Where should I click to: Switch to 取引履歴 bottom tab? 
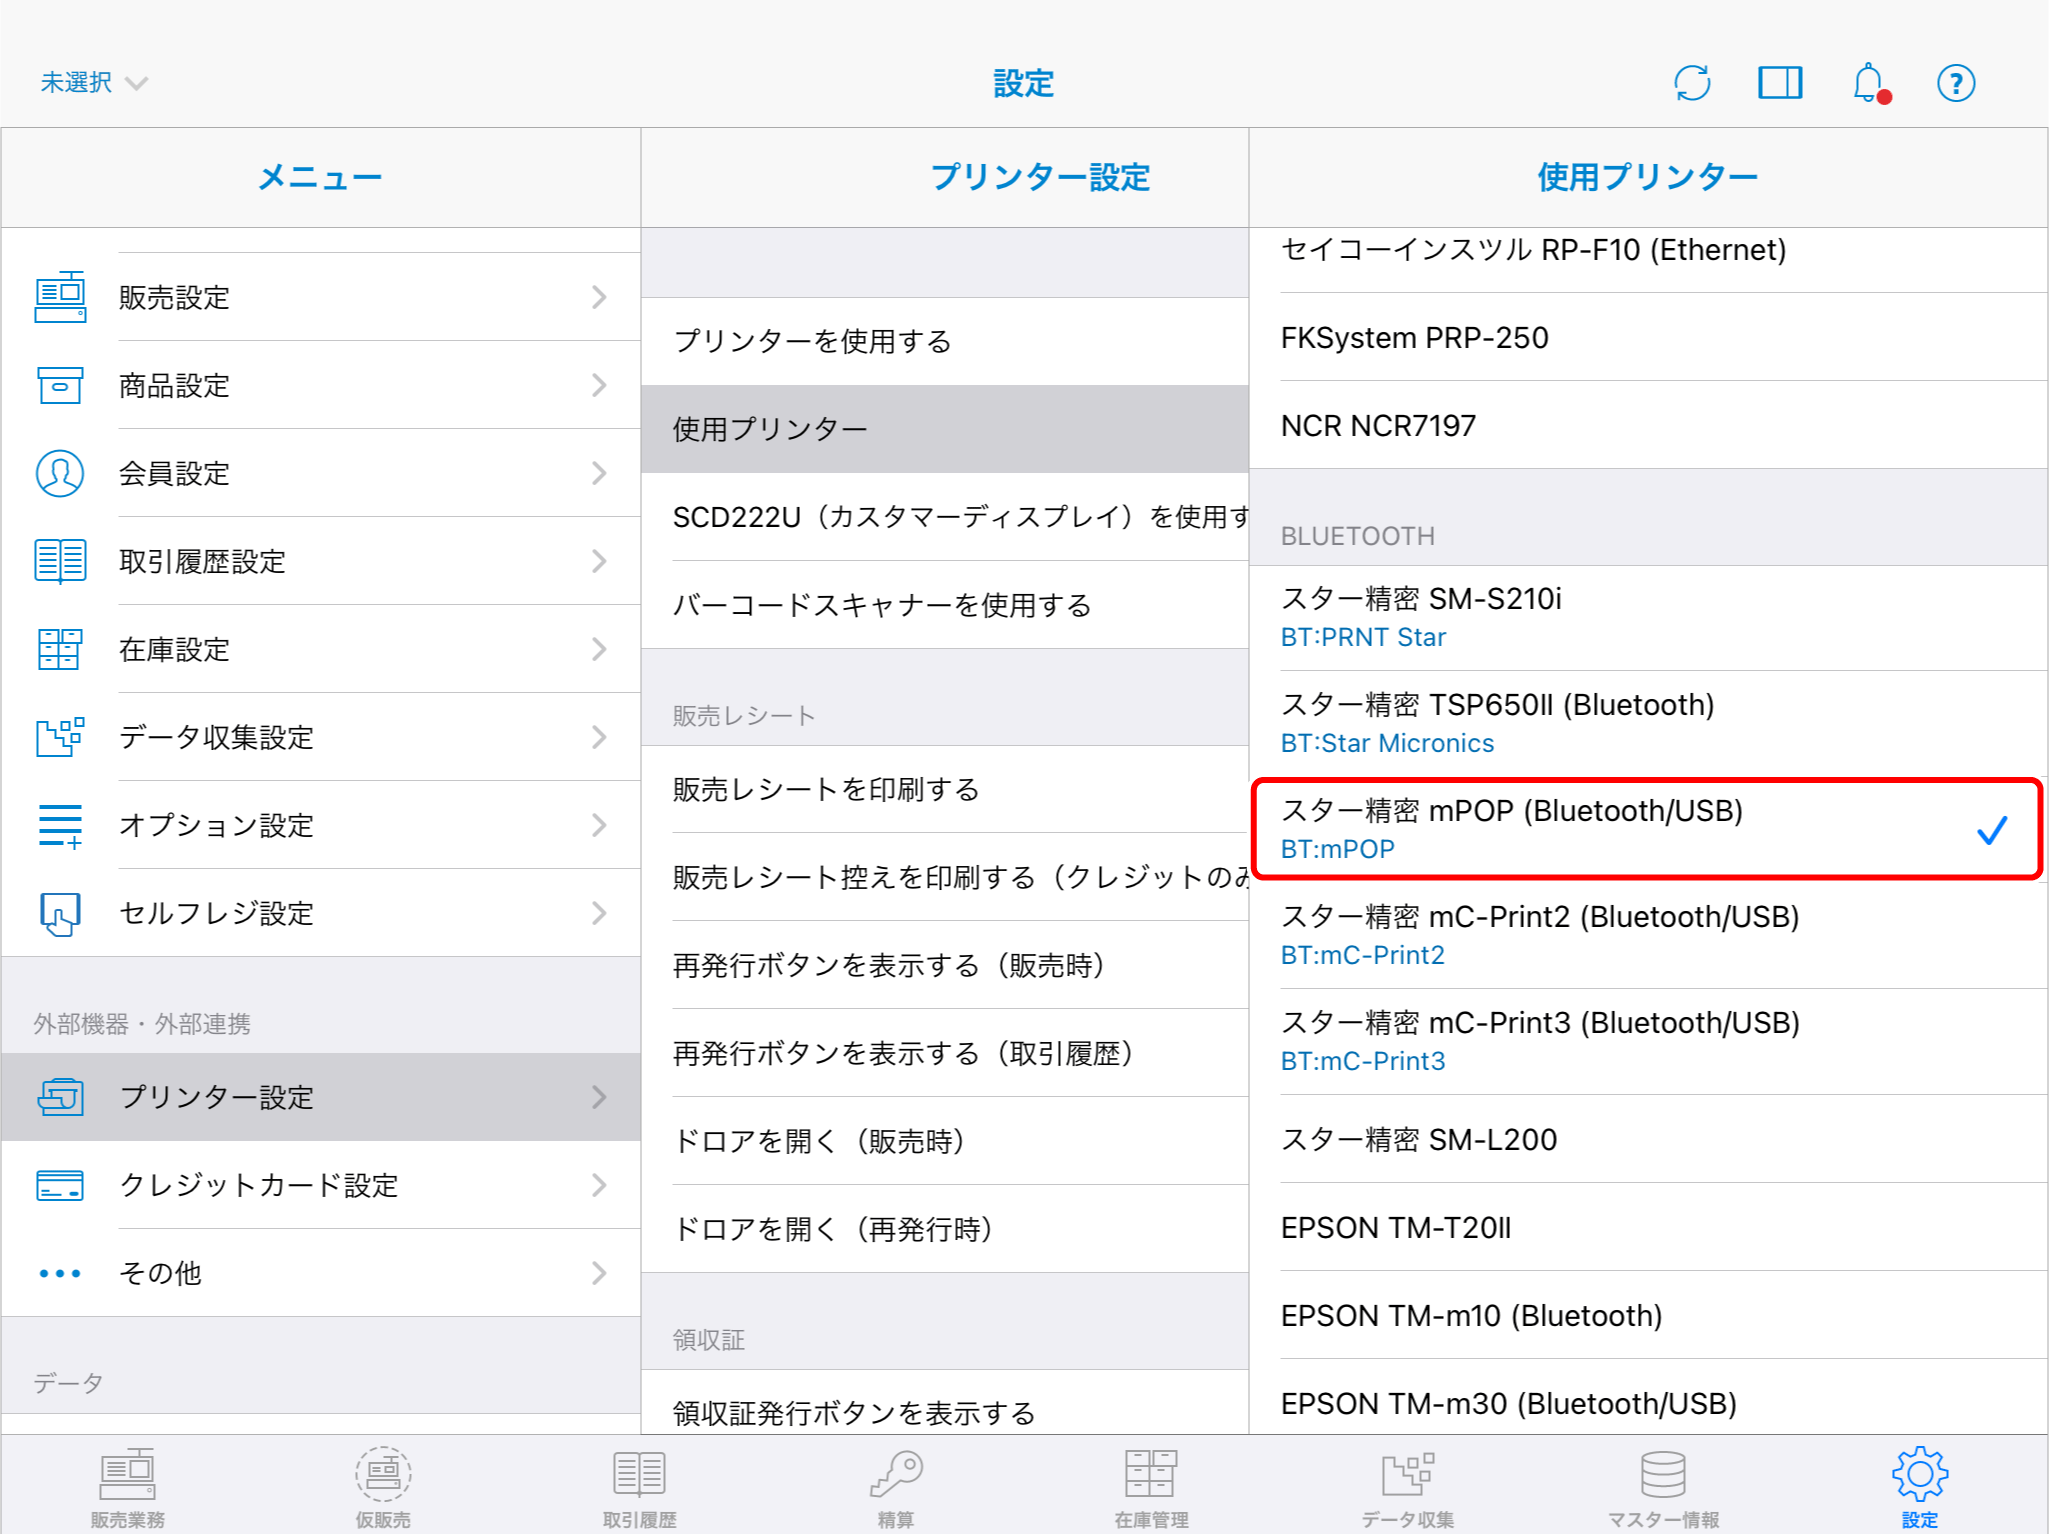tap(639, 1487)
